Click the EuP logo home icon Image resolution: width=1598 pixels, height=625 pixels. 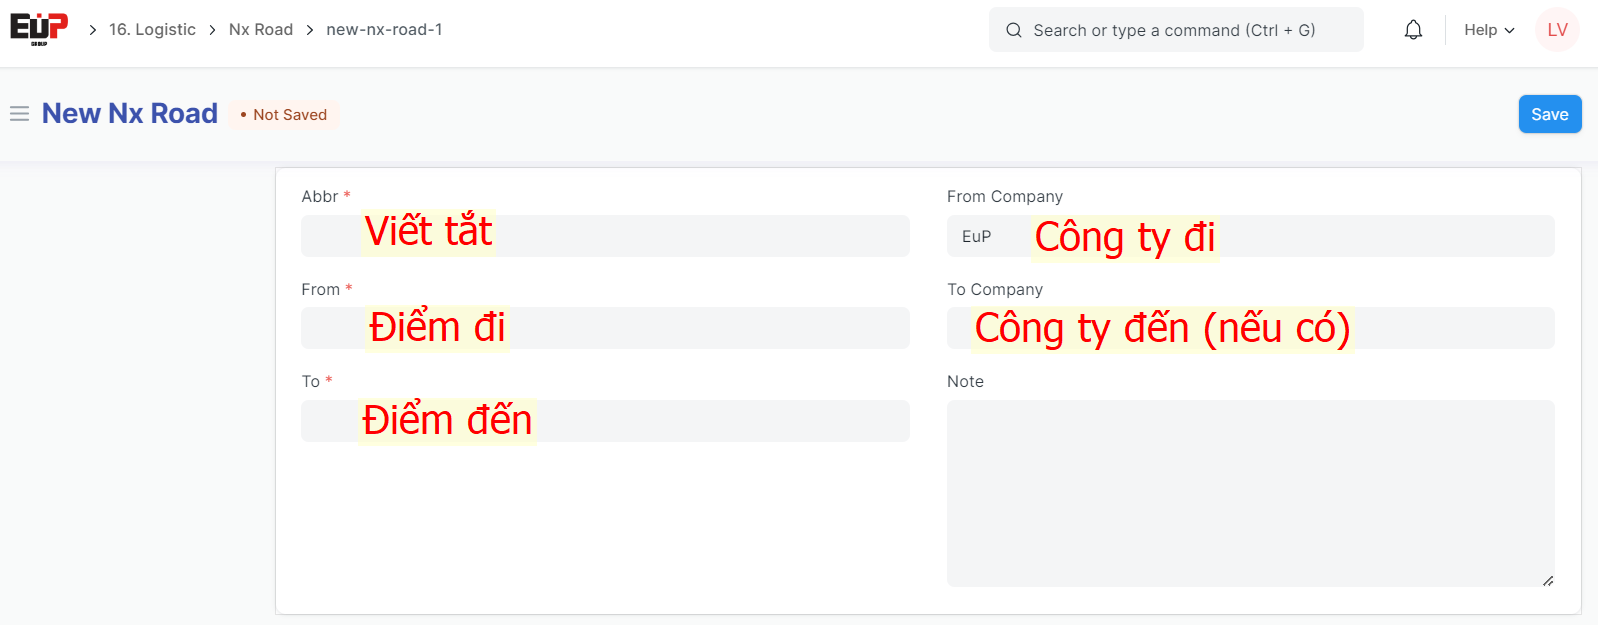pyautogui.click(x=39, y=28)
